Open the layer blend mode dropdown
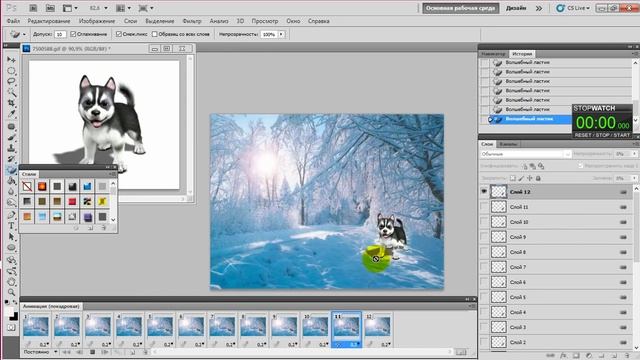 (x=526, y=154)
